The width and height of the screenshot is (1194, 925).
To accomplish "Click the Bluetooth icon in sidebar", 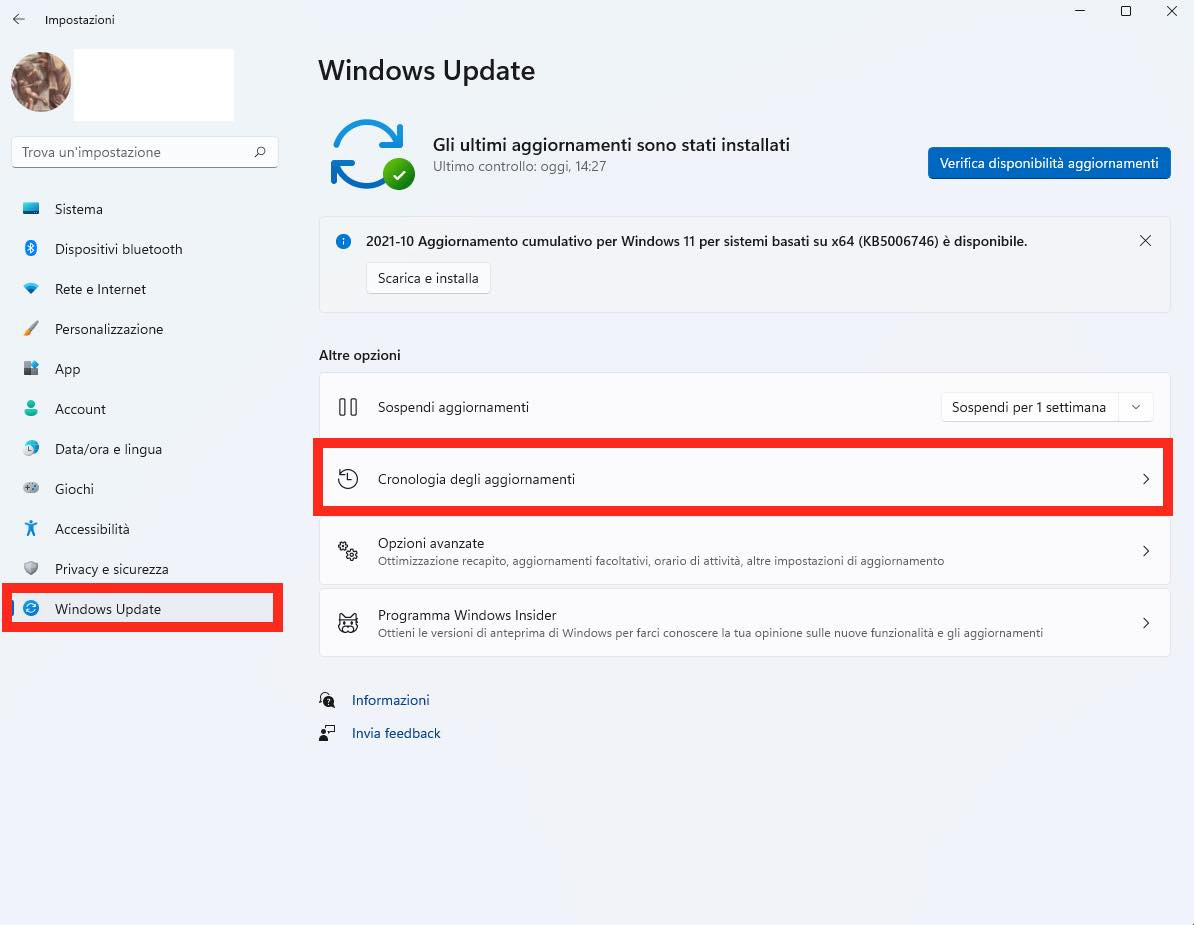I will [31, 248].
